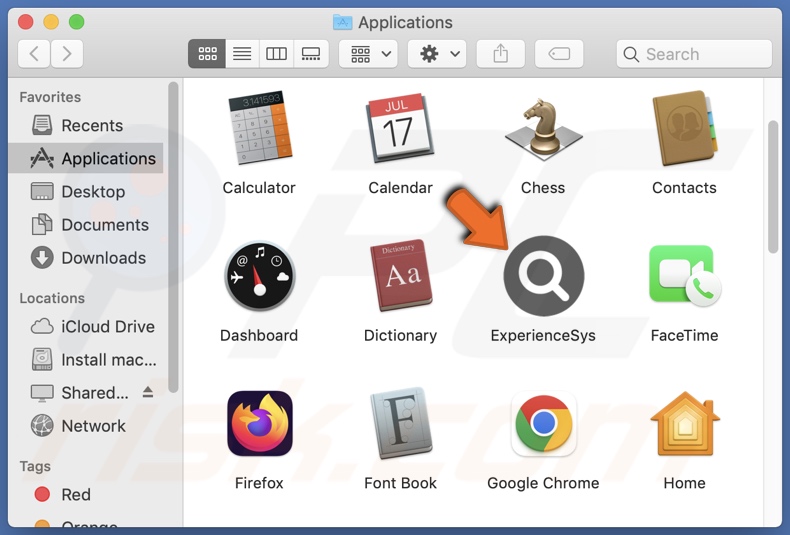Open Downloads in the sidebar
790x535 pixels.
(x=86, y=258)
